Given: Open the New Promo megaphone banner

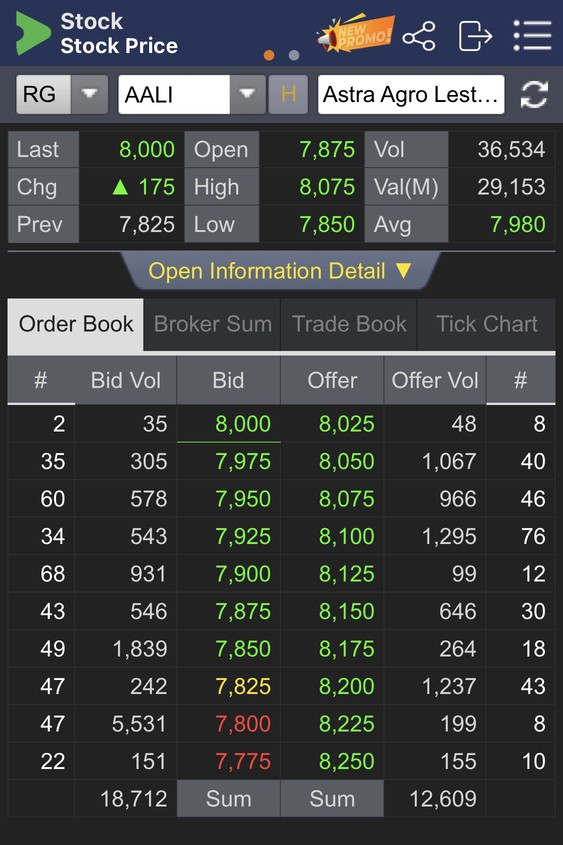Looking at the screenshot, I should pos(356,33).
